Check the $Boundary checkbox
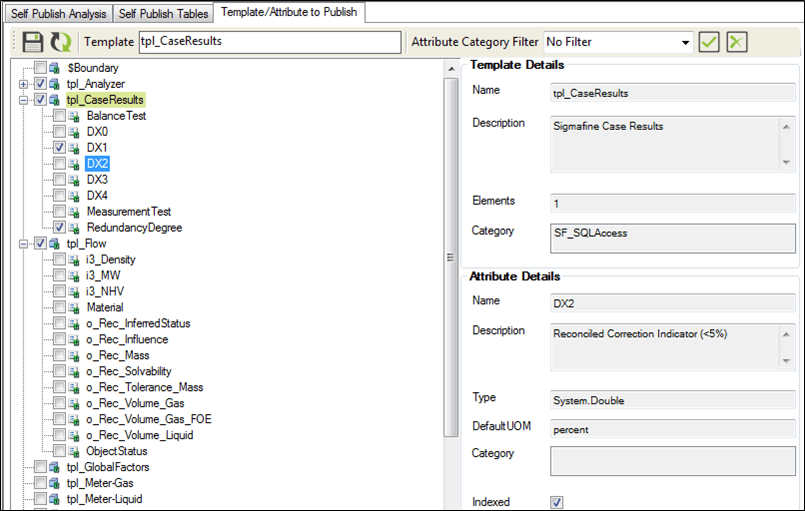Viewport: 805px width, 511px height. 41,67
